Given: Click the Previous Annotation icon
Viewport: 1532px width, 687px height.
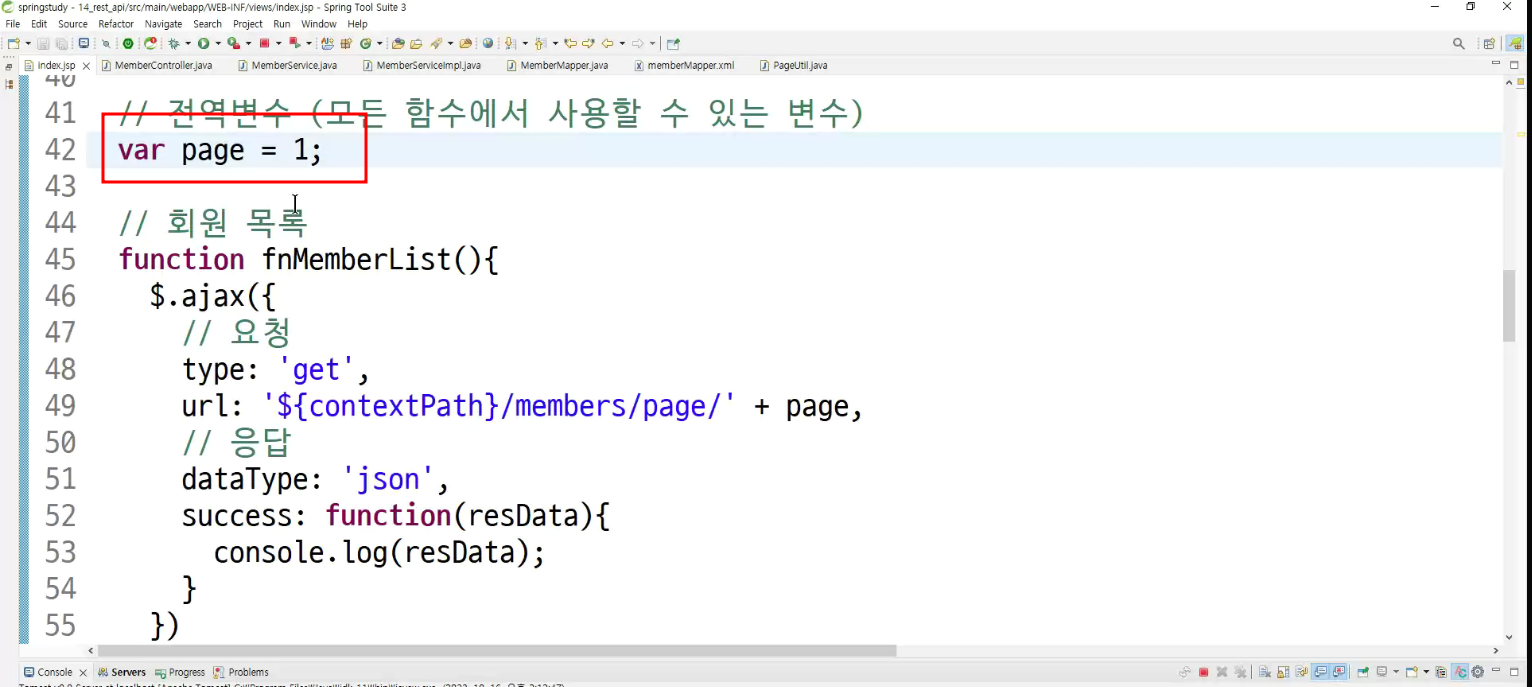Looking at the screenshot, I should [540, 44].
